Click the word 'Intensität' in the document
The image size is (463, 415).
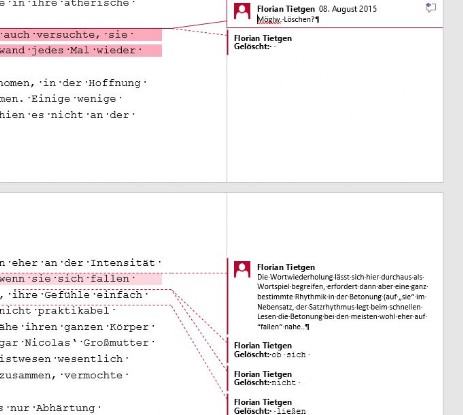[123, 263]
